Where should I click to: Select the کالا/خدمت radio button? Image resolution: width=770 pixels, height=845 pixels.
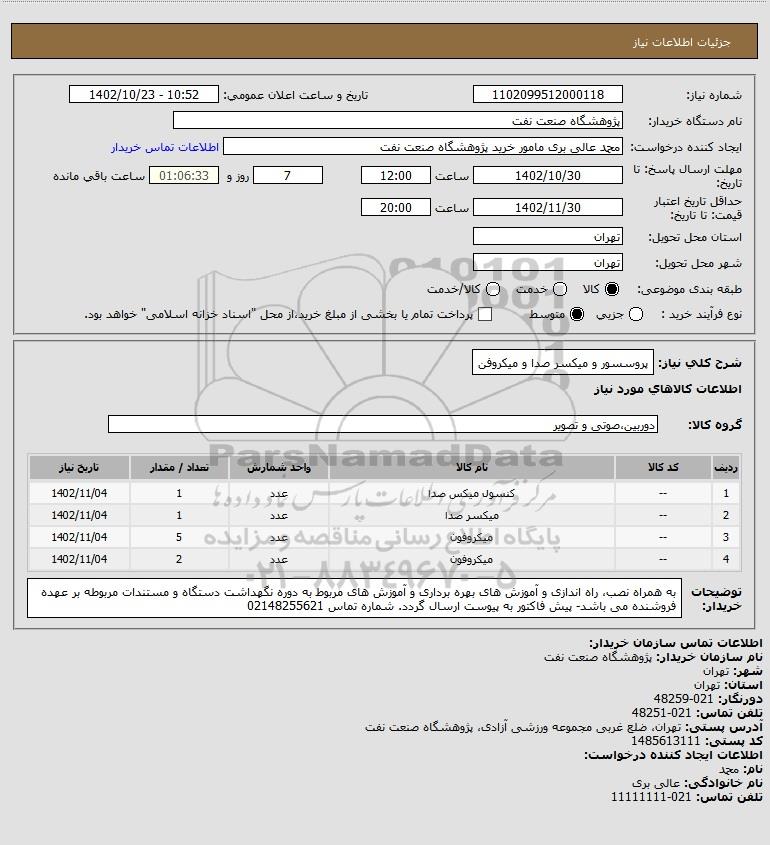pyautogui.click(x=492, y=289)
